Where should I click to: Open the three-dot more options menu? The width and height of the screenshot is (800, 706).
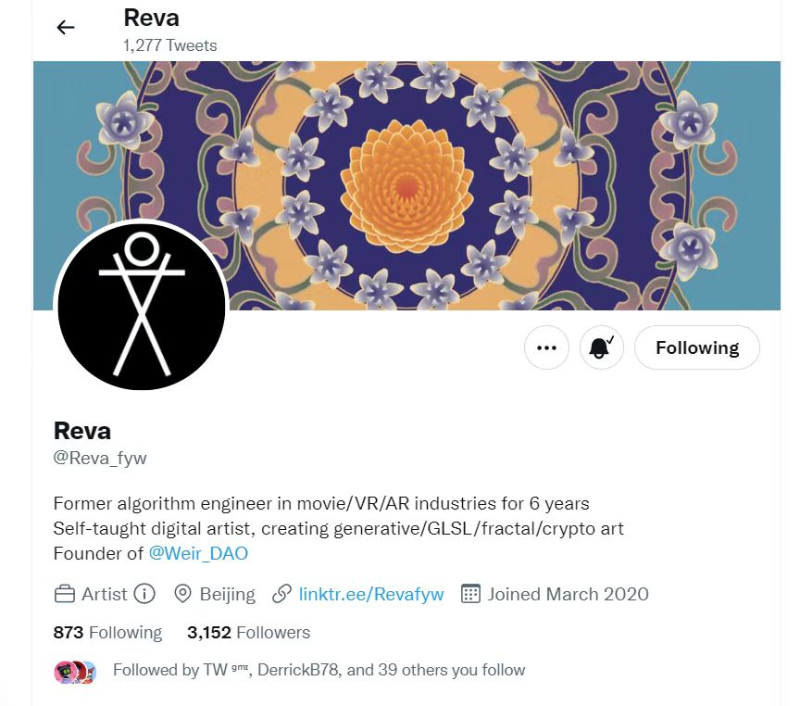pos(546,348)
